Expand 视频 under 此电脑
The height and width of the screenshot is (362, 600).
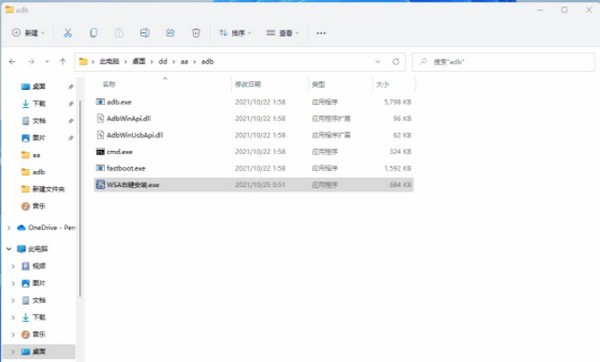tap(13, 266)
